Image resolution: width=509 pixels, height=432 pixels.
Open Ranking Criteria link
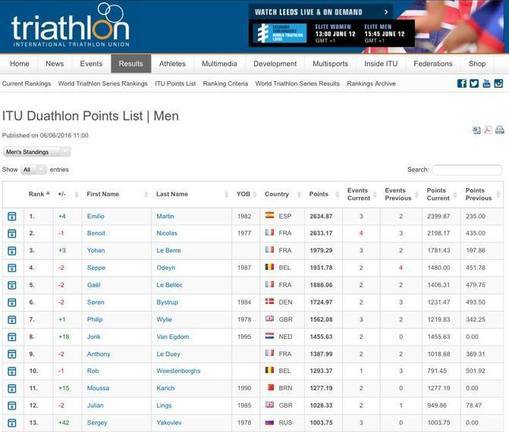225,84
